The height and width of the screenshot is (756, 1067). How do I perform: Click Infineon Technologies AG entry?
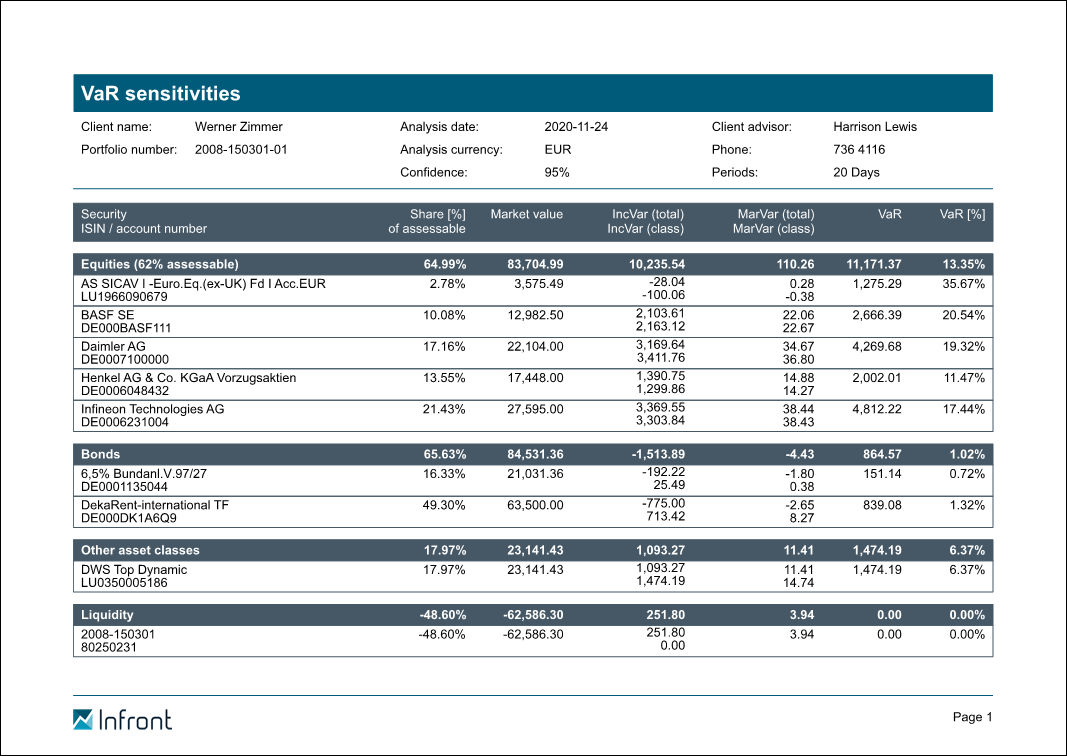coord(152,410)
